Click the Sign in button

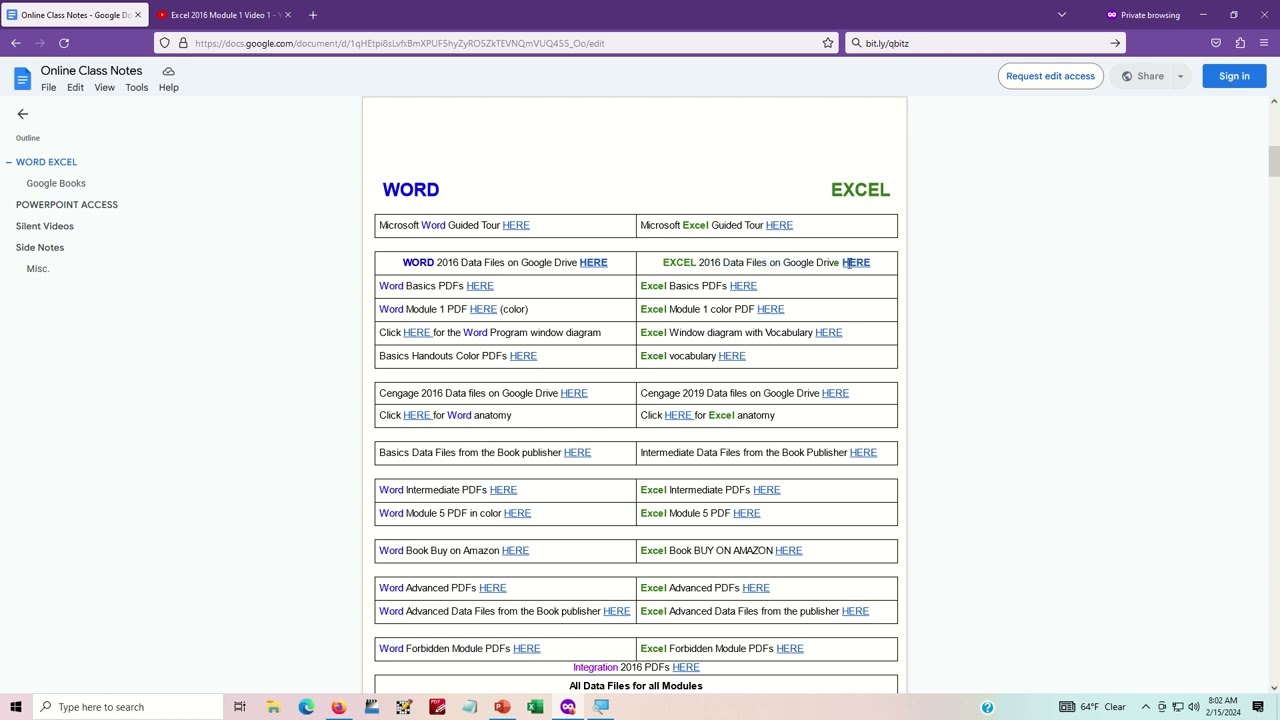pyautogui.click(x=1234, y=76)
